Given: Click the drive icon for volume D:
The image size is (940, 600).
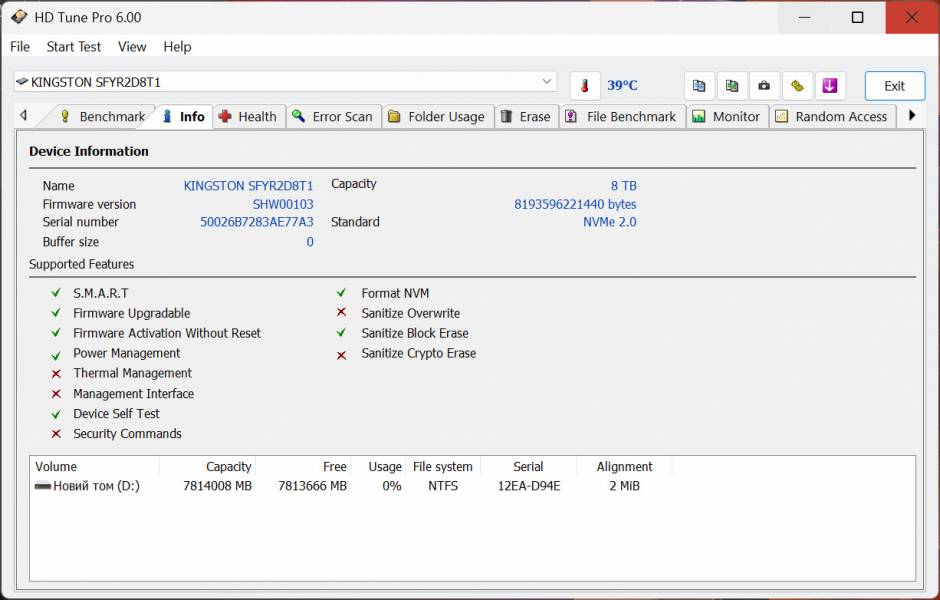Looking at the screenshot, I should 43,486.
